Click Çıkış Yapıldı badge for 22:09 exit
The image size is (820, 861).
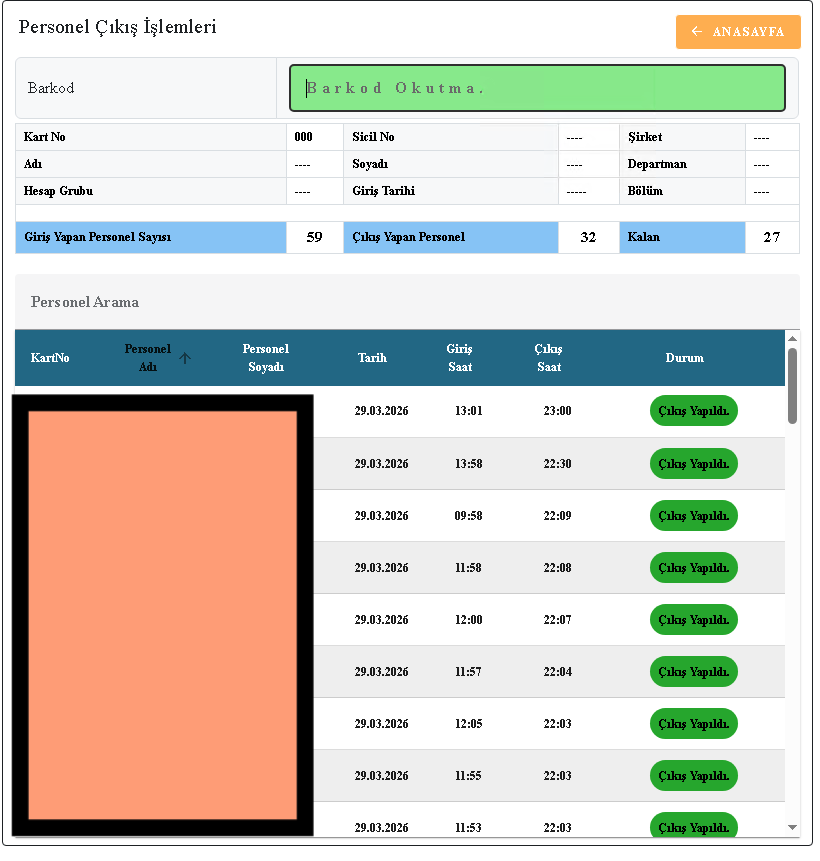(x=693, y=516)
